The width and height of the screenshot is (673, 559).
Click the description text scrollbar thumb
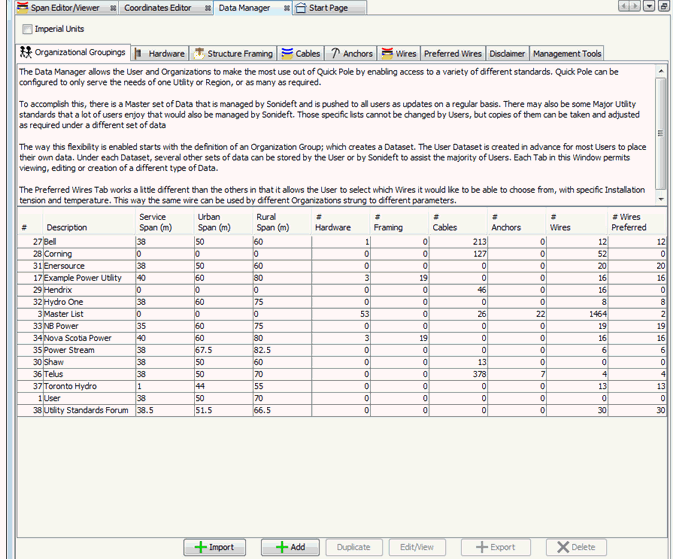661,133
